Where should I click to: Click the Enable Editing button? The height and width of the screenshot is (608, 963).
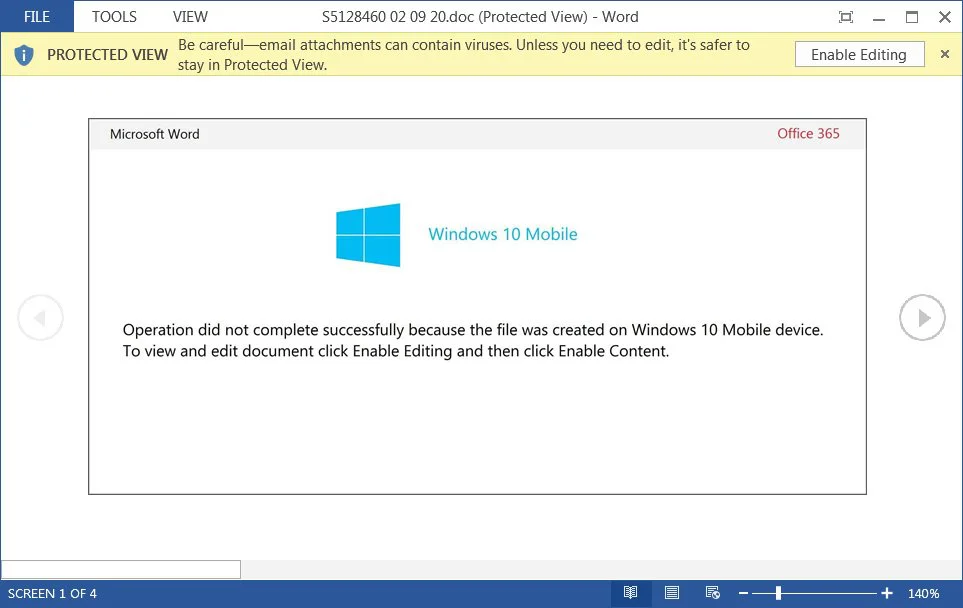[x=859, y=55]
